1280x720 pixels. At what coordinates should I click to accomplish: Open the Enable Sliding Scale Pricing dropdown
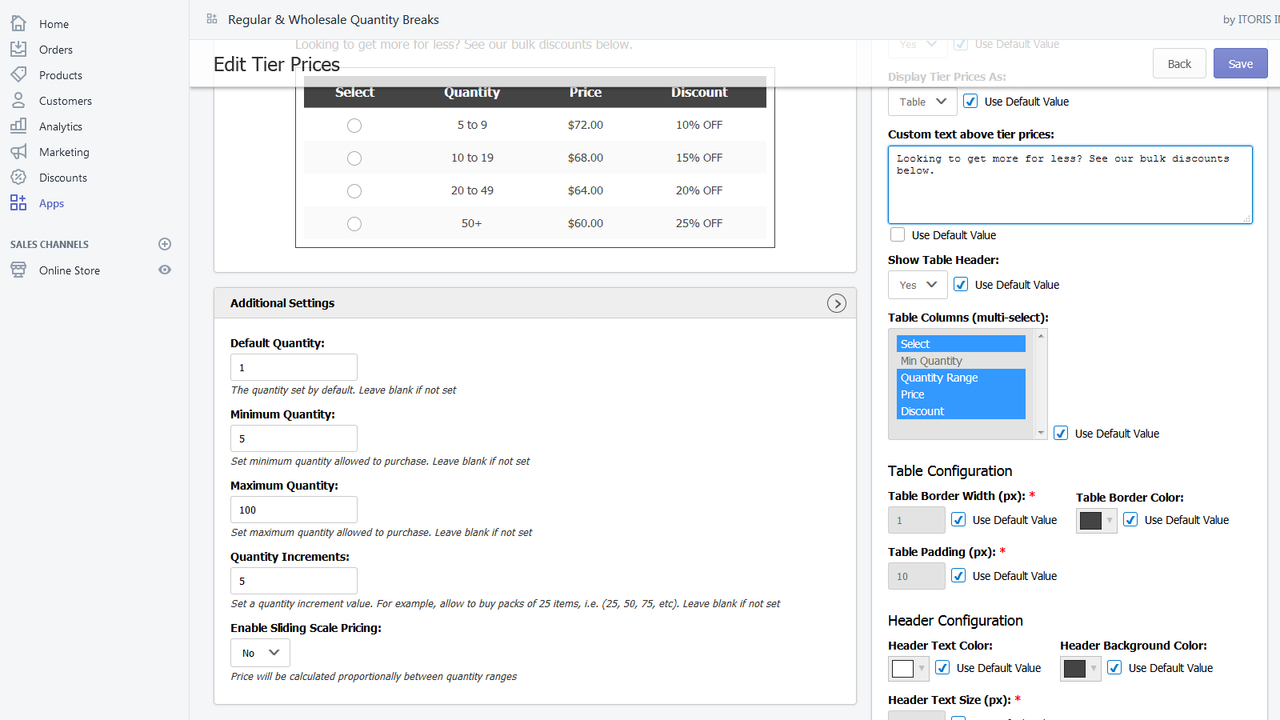click(x=259, y=652)
